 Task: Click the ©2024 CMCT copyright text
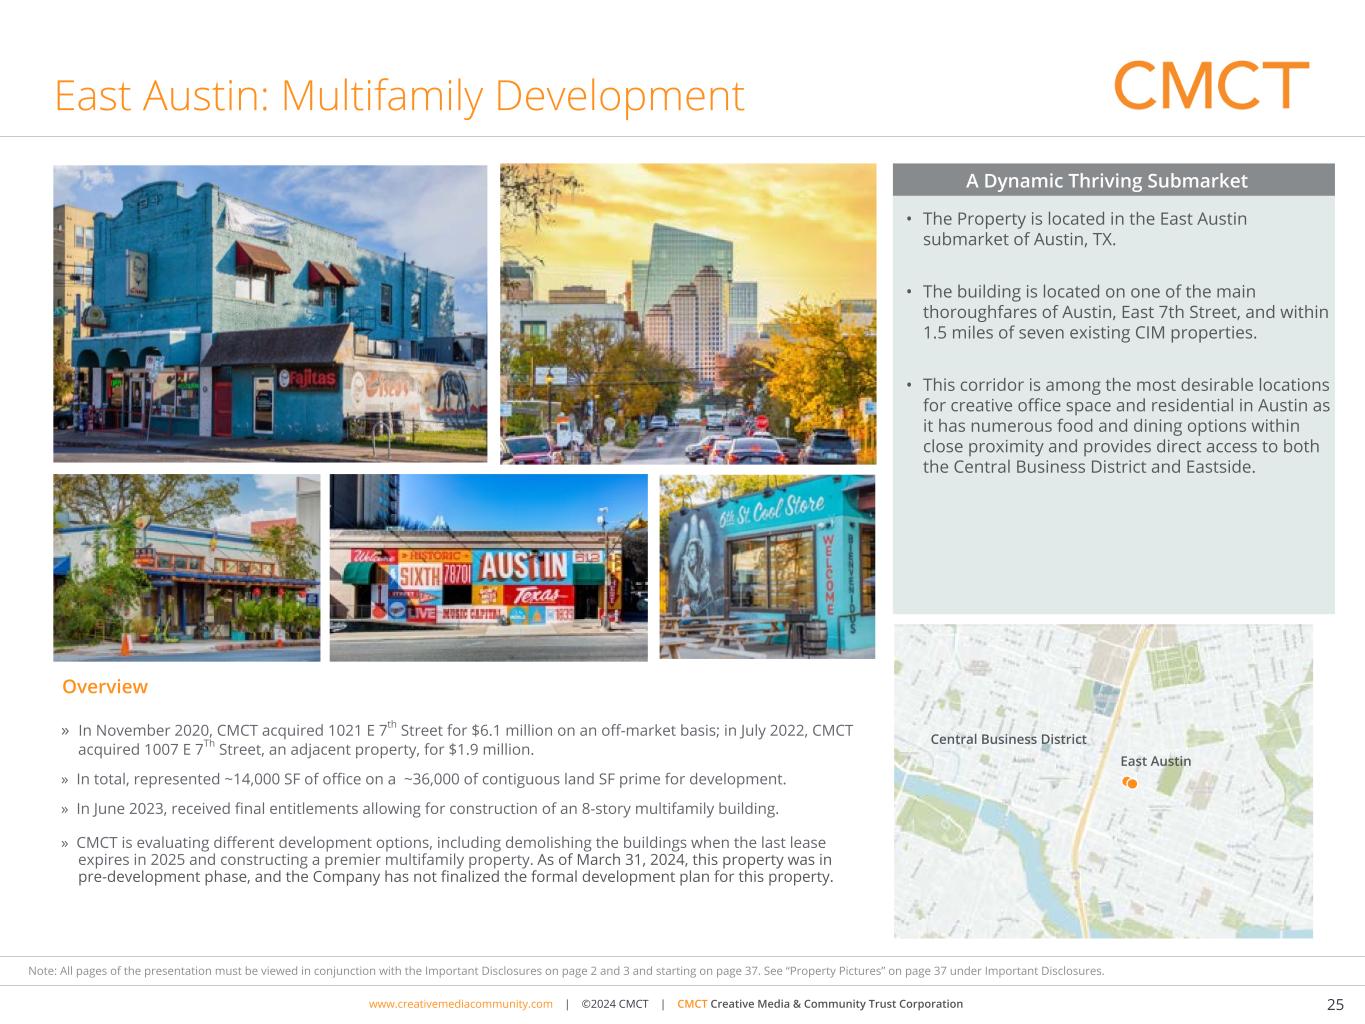coord(614,1004)
